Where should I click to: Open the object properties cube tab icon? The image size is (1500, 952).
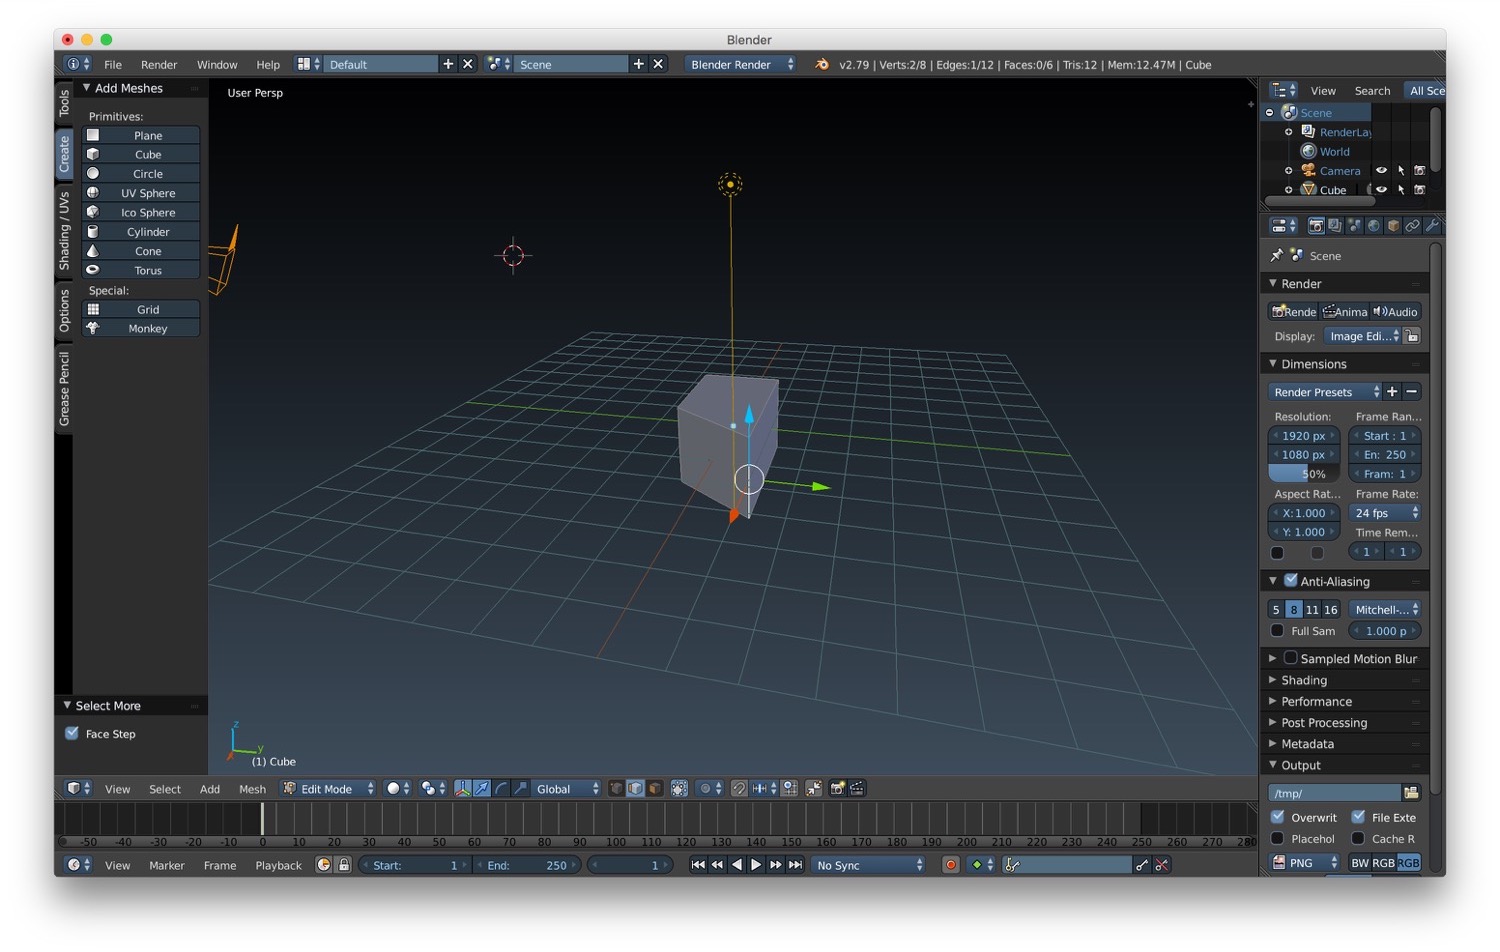coord(1393,226)
